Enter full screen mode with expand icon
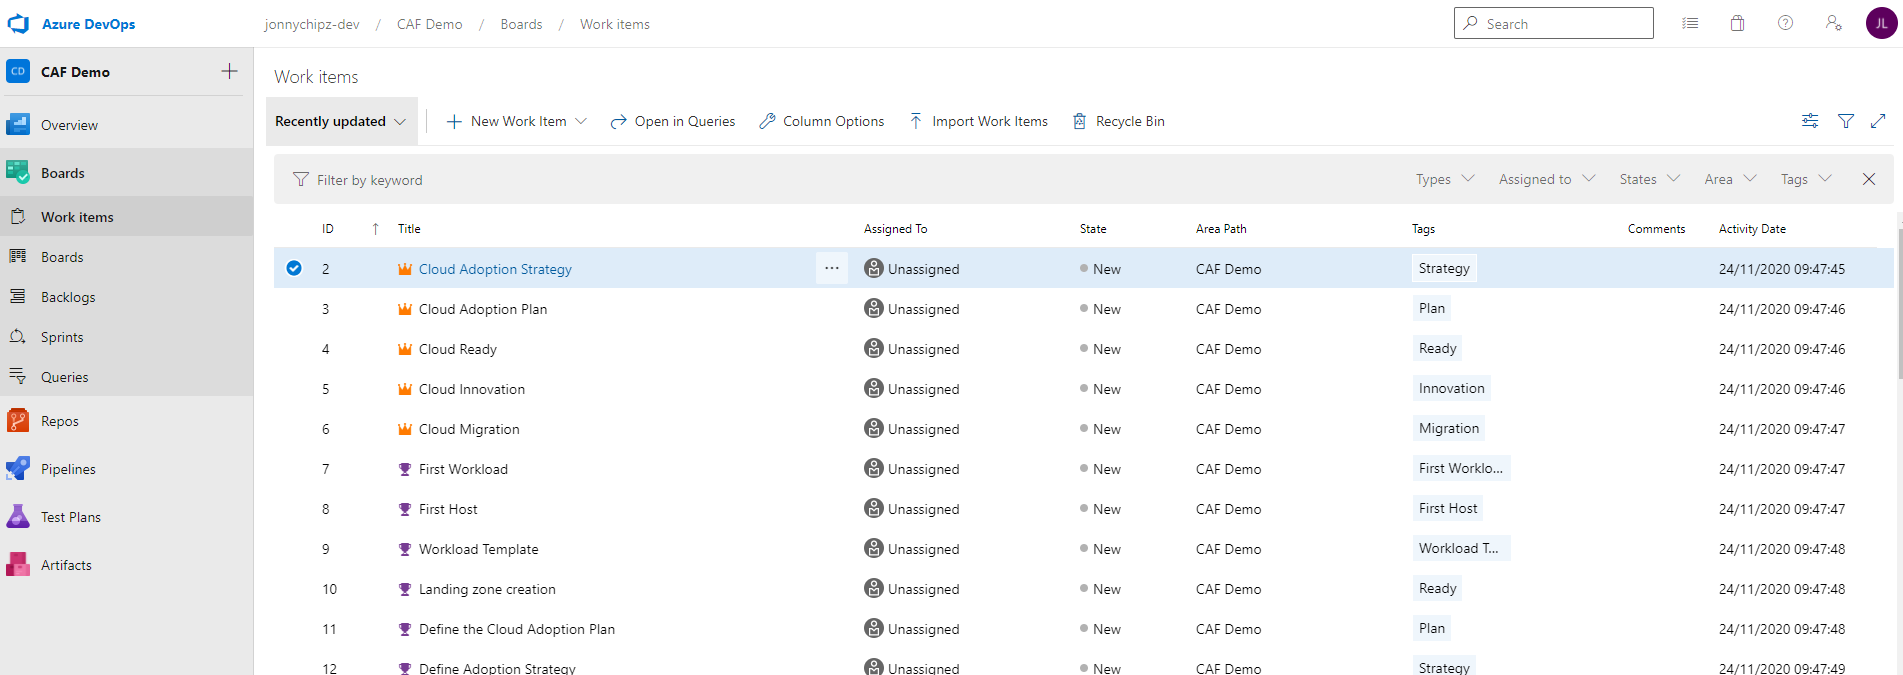 (x=1878, y=121)
